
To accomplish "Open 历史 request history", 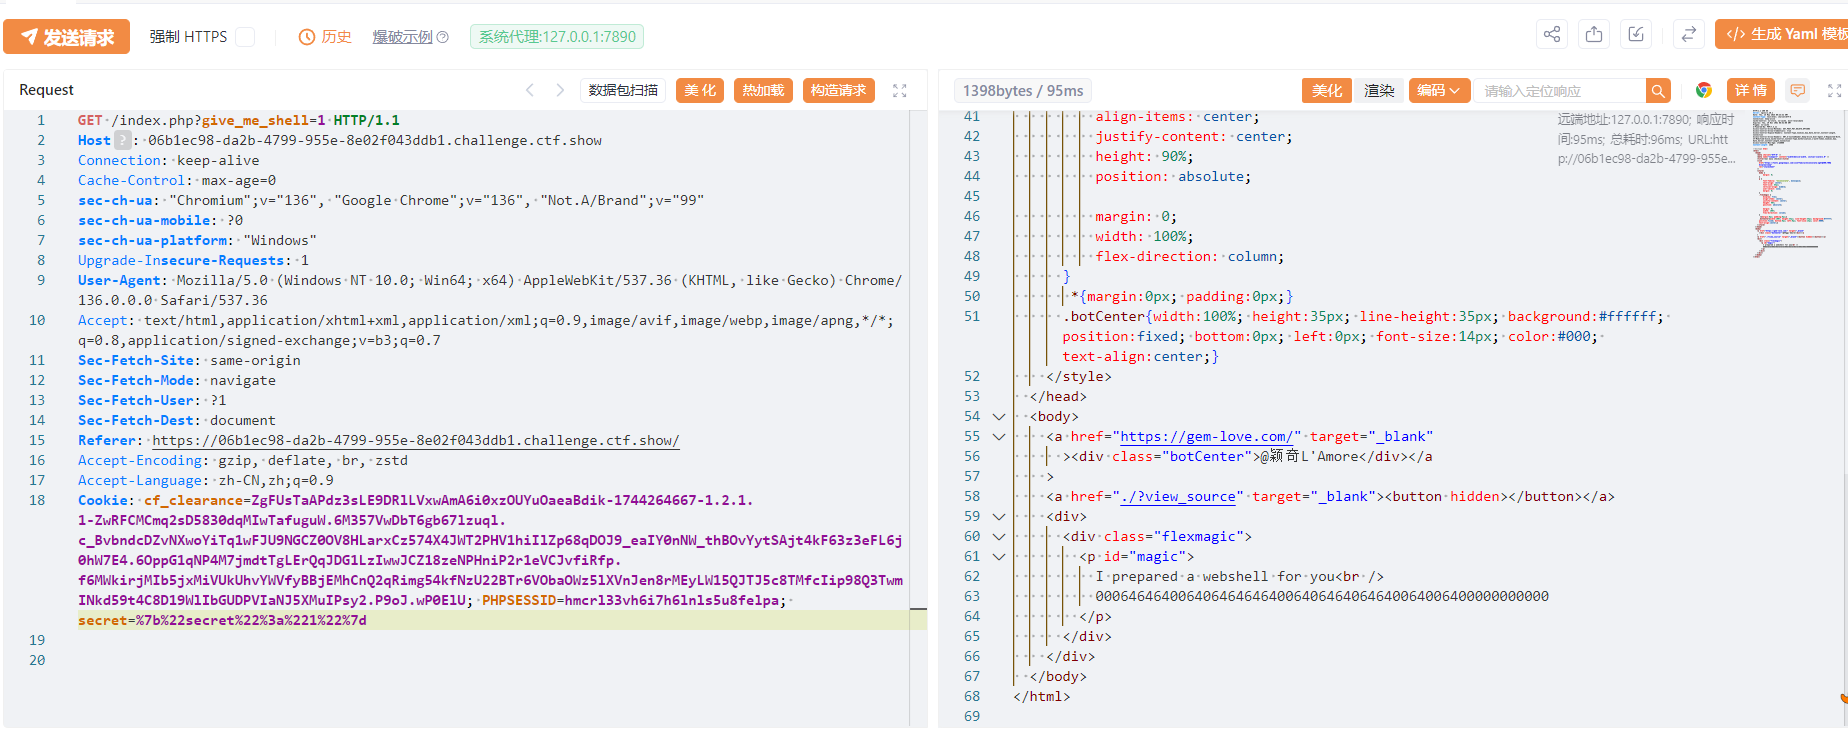I will (x=325, y=37).
